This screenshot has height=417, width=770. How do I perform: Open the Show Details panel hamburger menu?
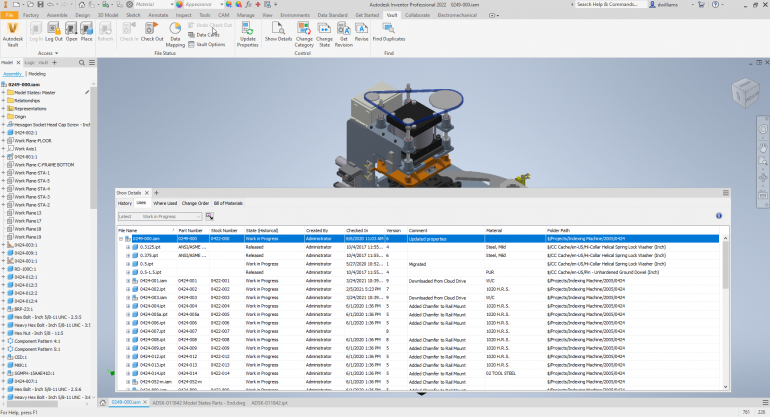coord(725,193)
